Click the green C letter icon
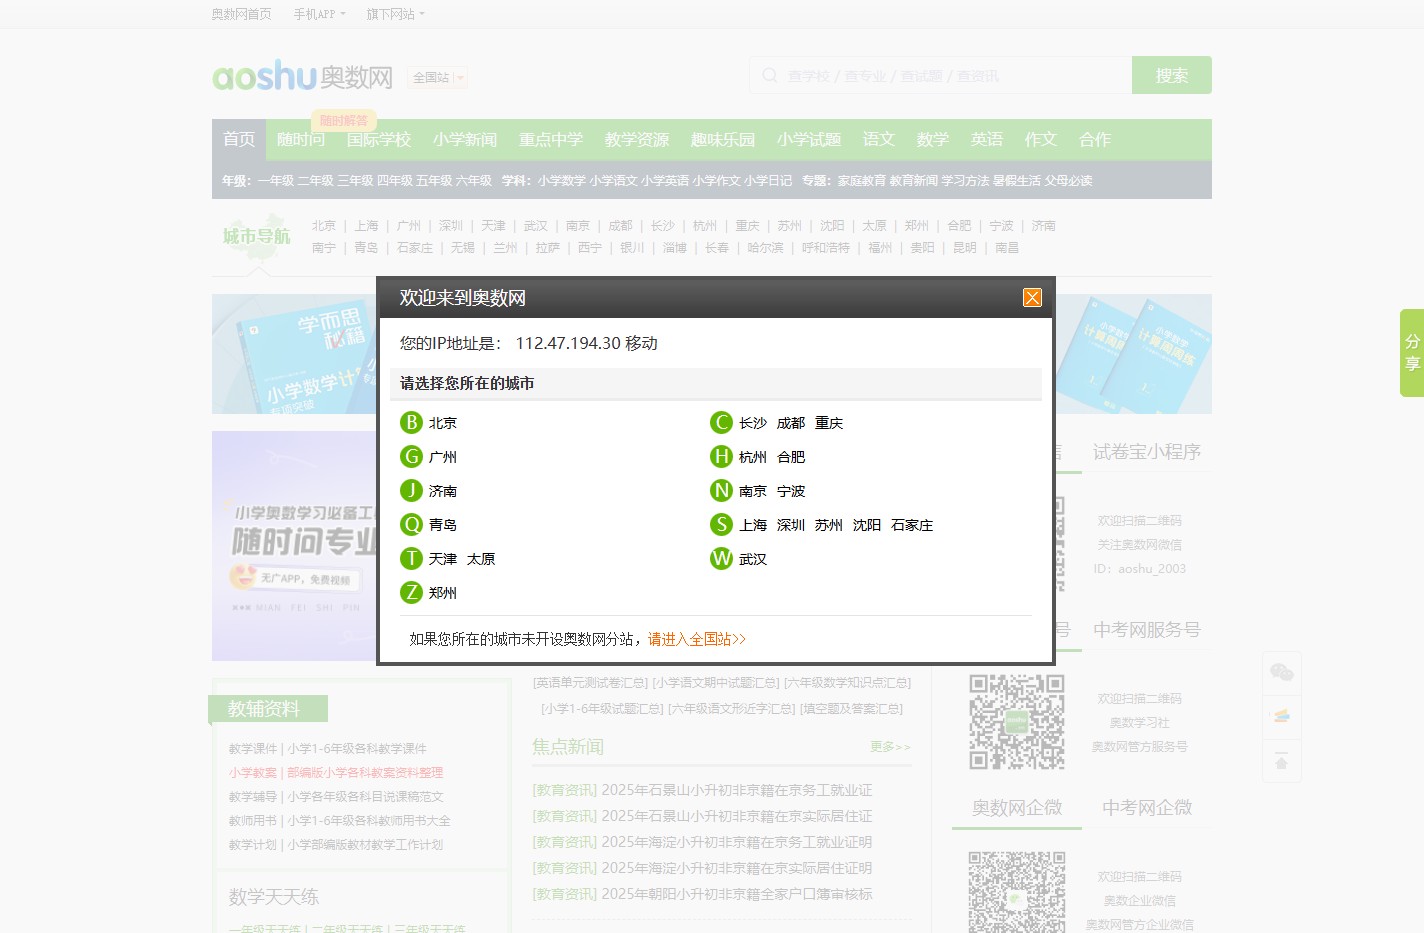The image size is (1424, 933). [x=721, y=423]
